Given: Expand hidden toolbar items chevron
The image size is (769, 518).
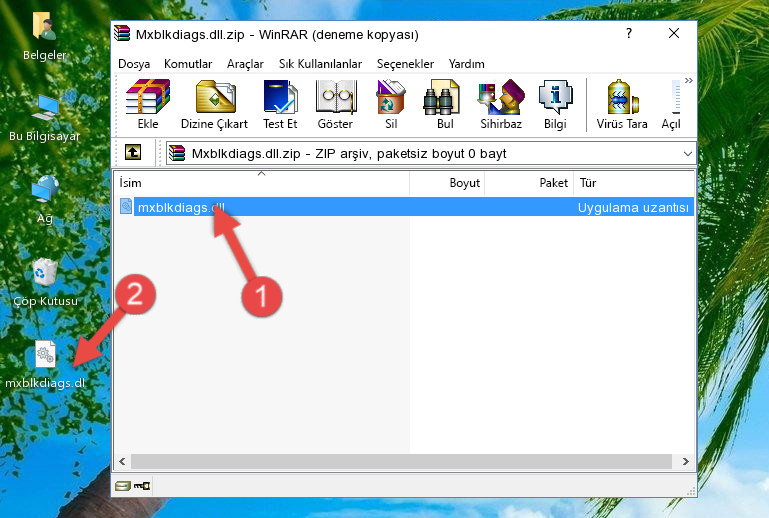Looking at the screenshot, I should [689, 80].
